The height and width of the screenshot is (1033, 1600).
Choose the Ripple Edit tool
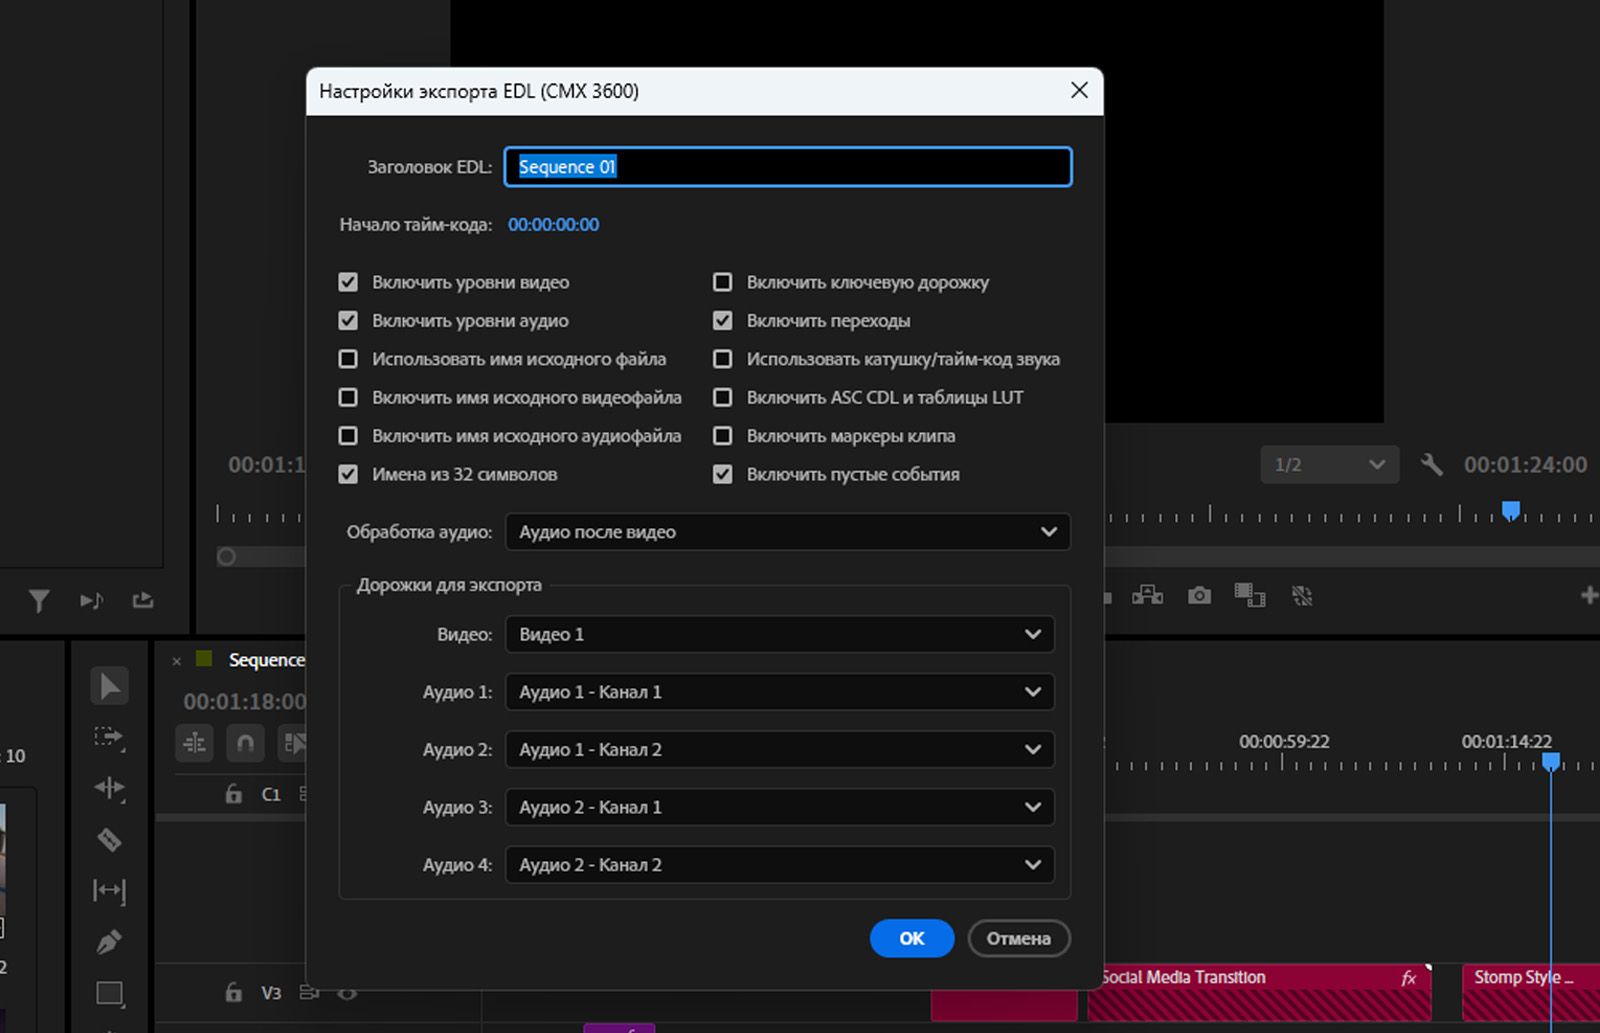click(109, 788)
